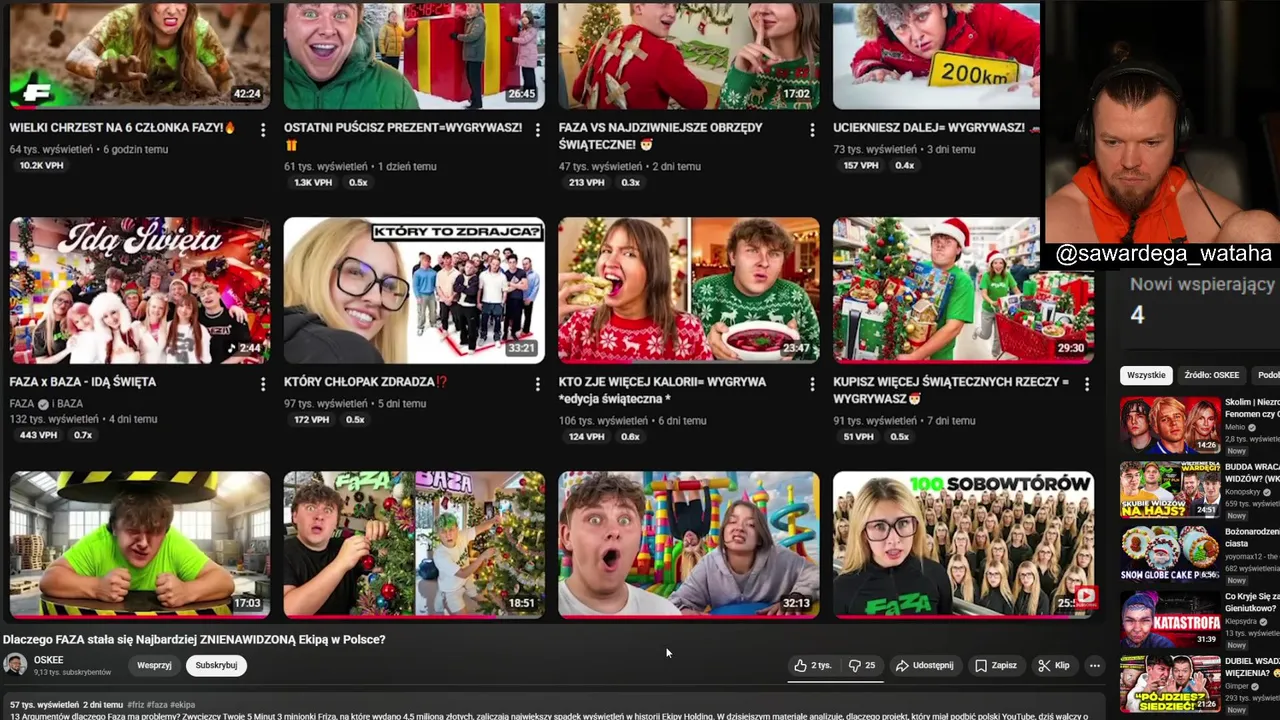Open WIELKI CHRZEST NA 6 CZŁONKA FAZY title
The width and height of the screenshot is (1280, 720).
[x=122, y=128]
